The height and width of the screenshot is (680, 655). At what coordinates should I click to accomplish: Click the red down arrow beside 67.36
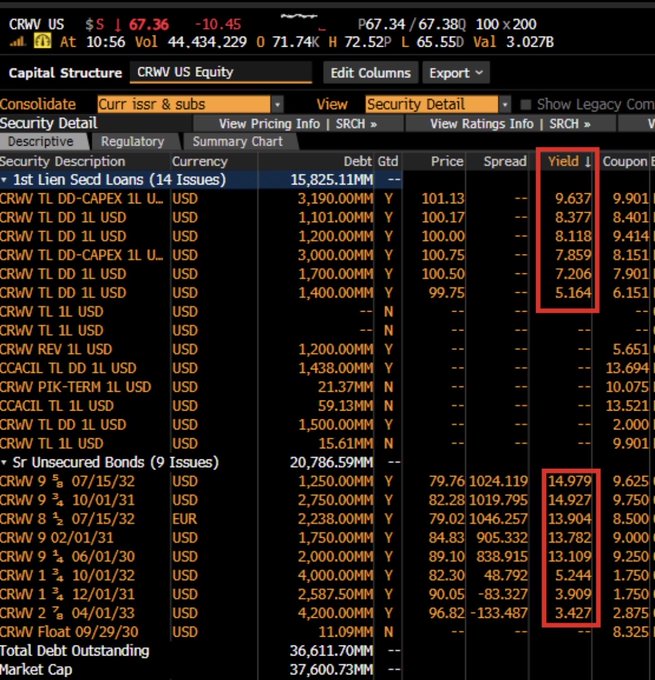pyautogui.click(x=118, y=24)
